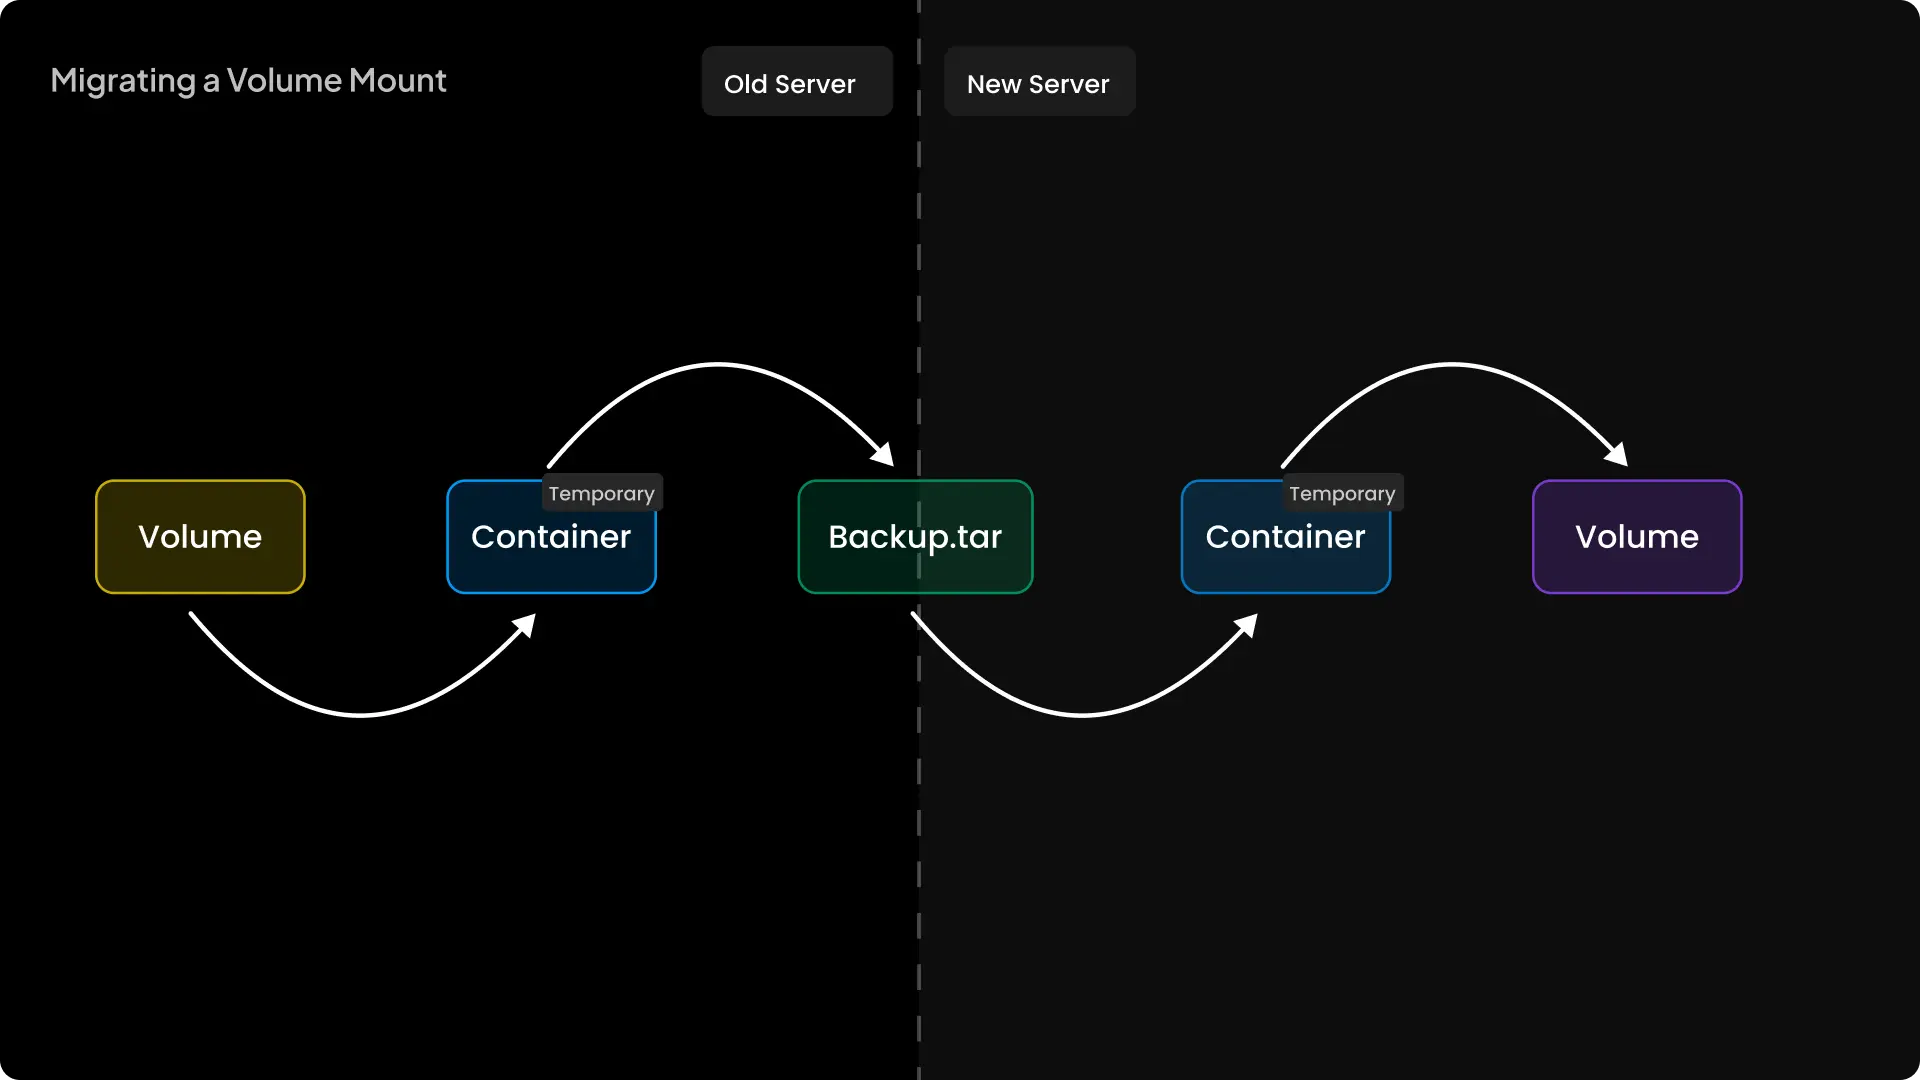The width and height of the screenshot is (1920, 1080).
Task: Expand the Backup.tar node details
Action: pos(914,537)
